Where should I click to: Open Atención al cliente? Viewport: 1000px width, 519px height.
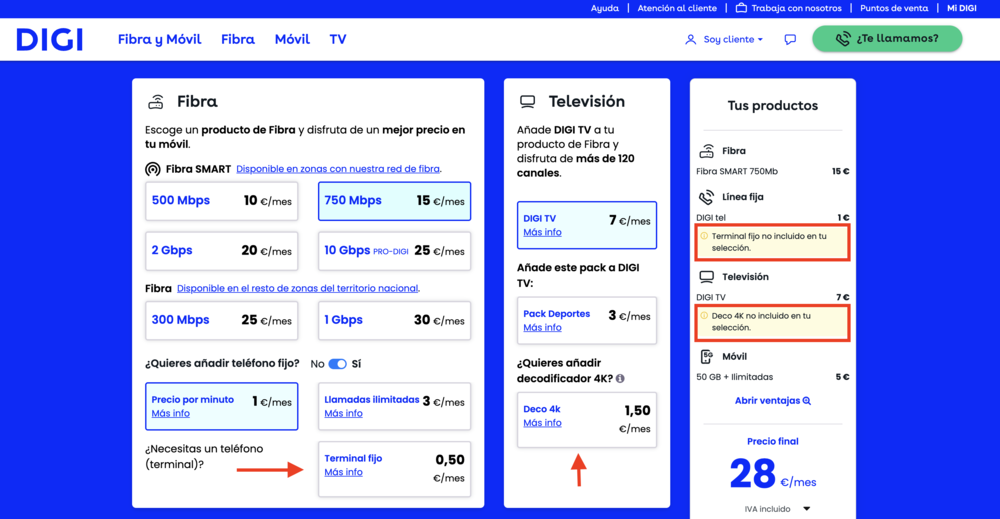[677, 8]
